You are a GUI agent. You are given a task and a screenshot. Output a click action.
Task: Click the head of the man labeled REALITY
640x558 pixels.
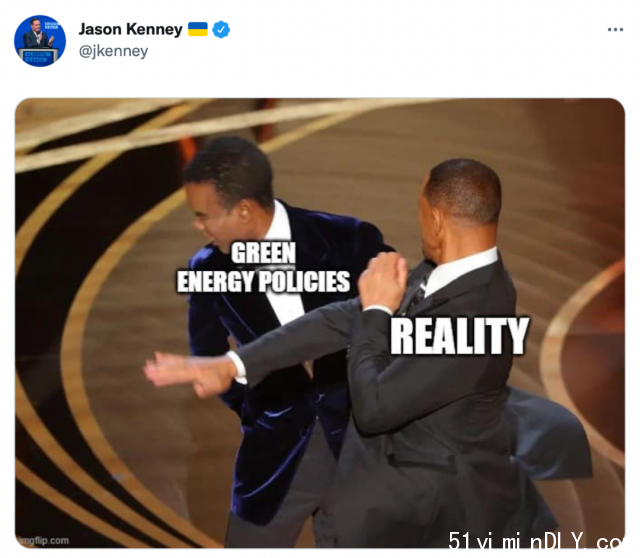[x=460, y=204]
